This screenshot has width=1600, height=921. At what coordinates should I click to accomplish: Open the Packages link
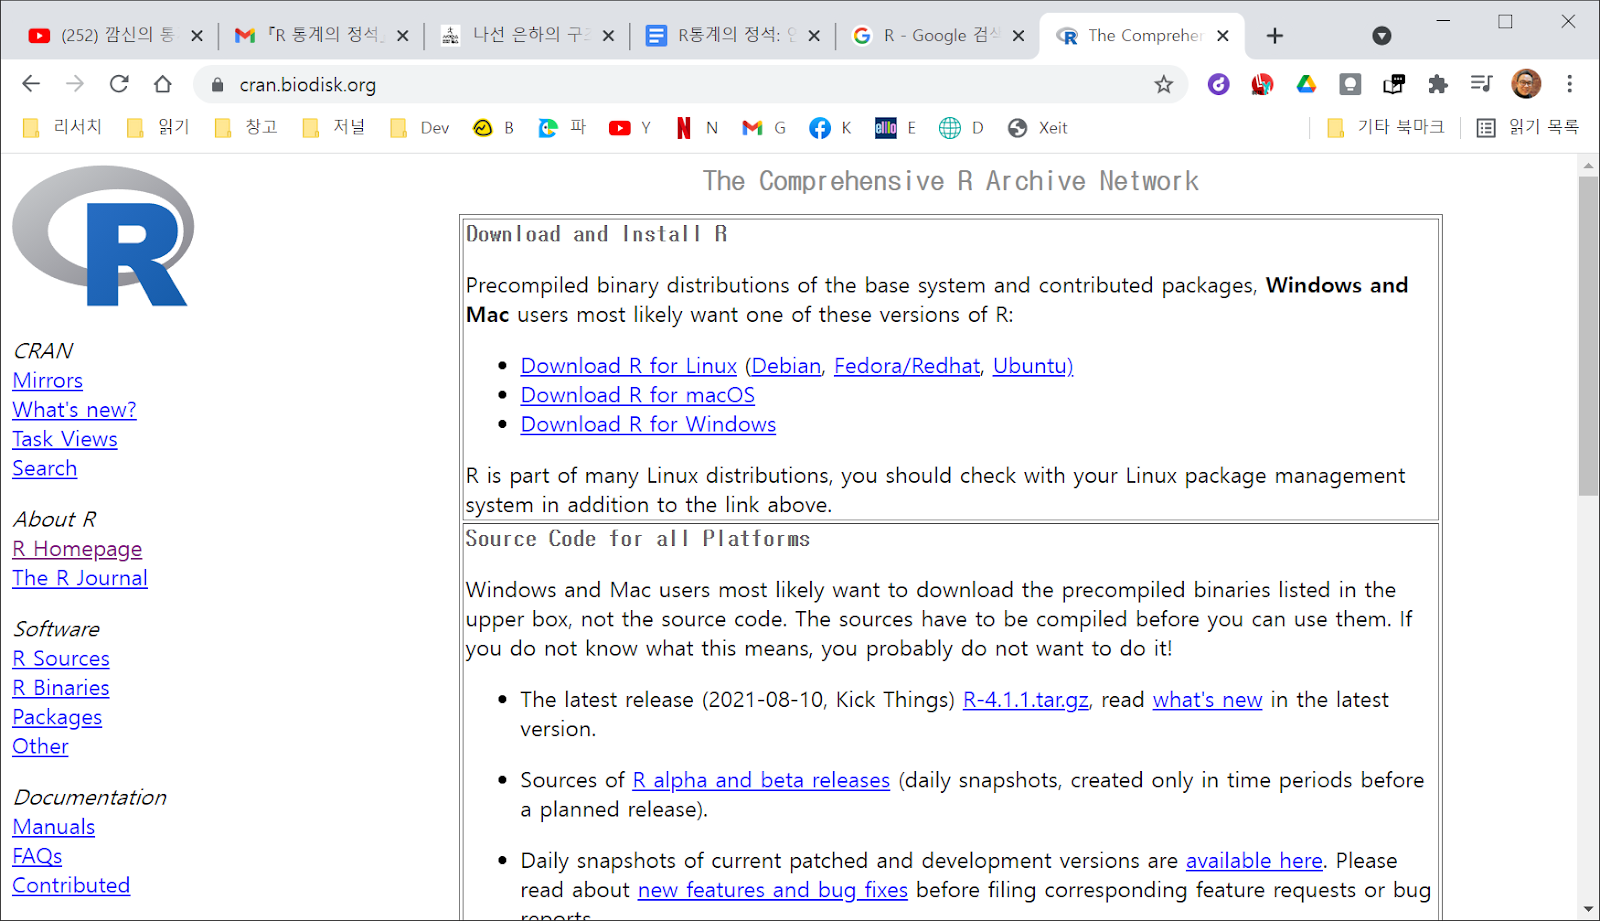tap(57, 717)
